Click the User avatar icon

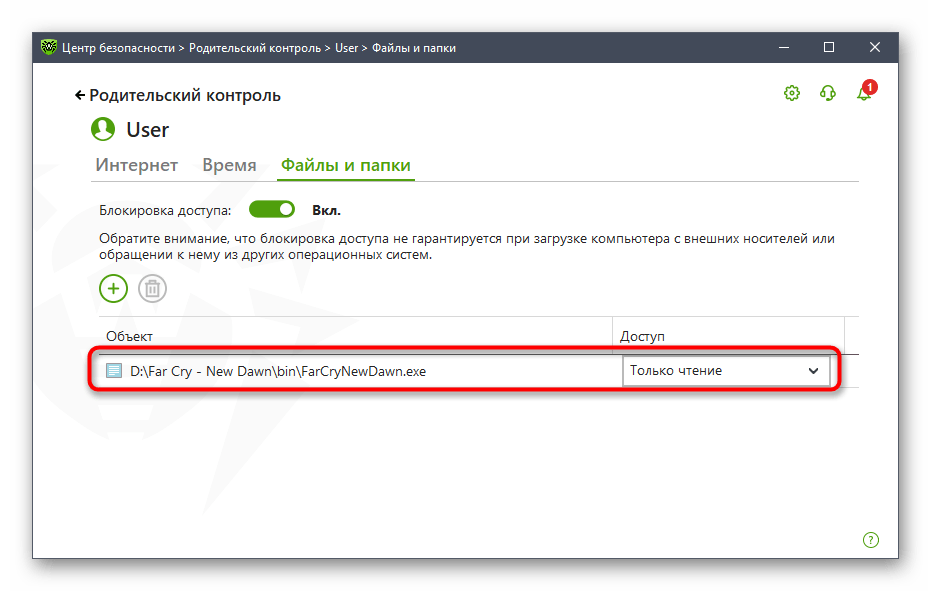(103, 129)
